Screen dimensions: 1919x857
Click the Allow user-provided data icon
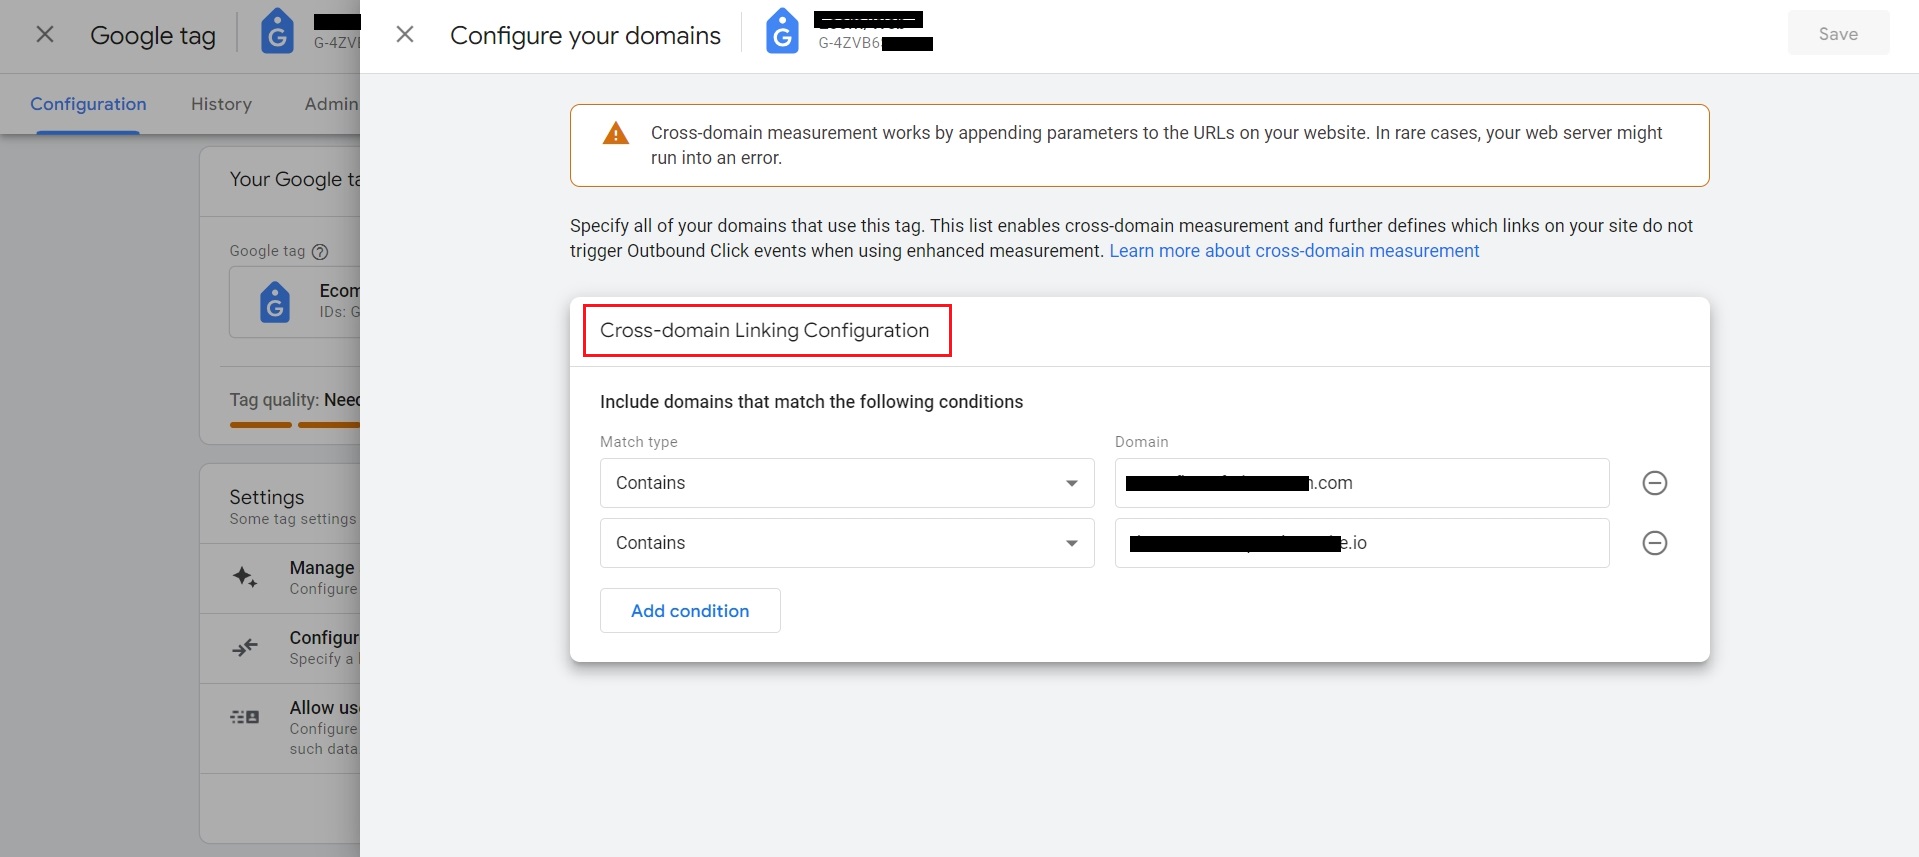[245, 717]
